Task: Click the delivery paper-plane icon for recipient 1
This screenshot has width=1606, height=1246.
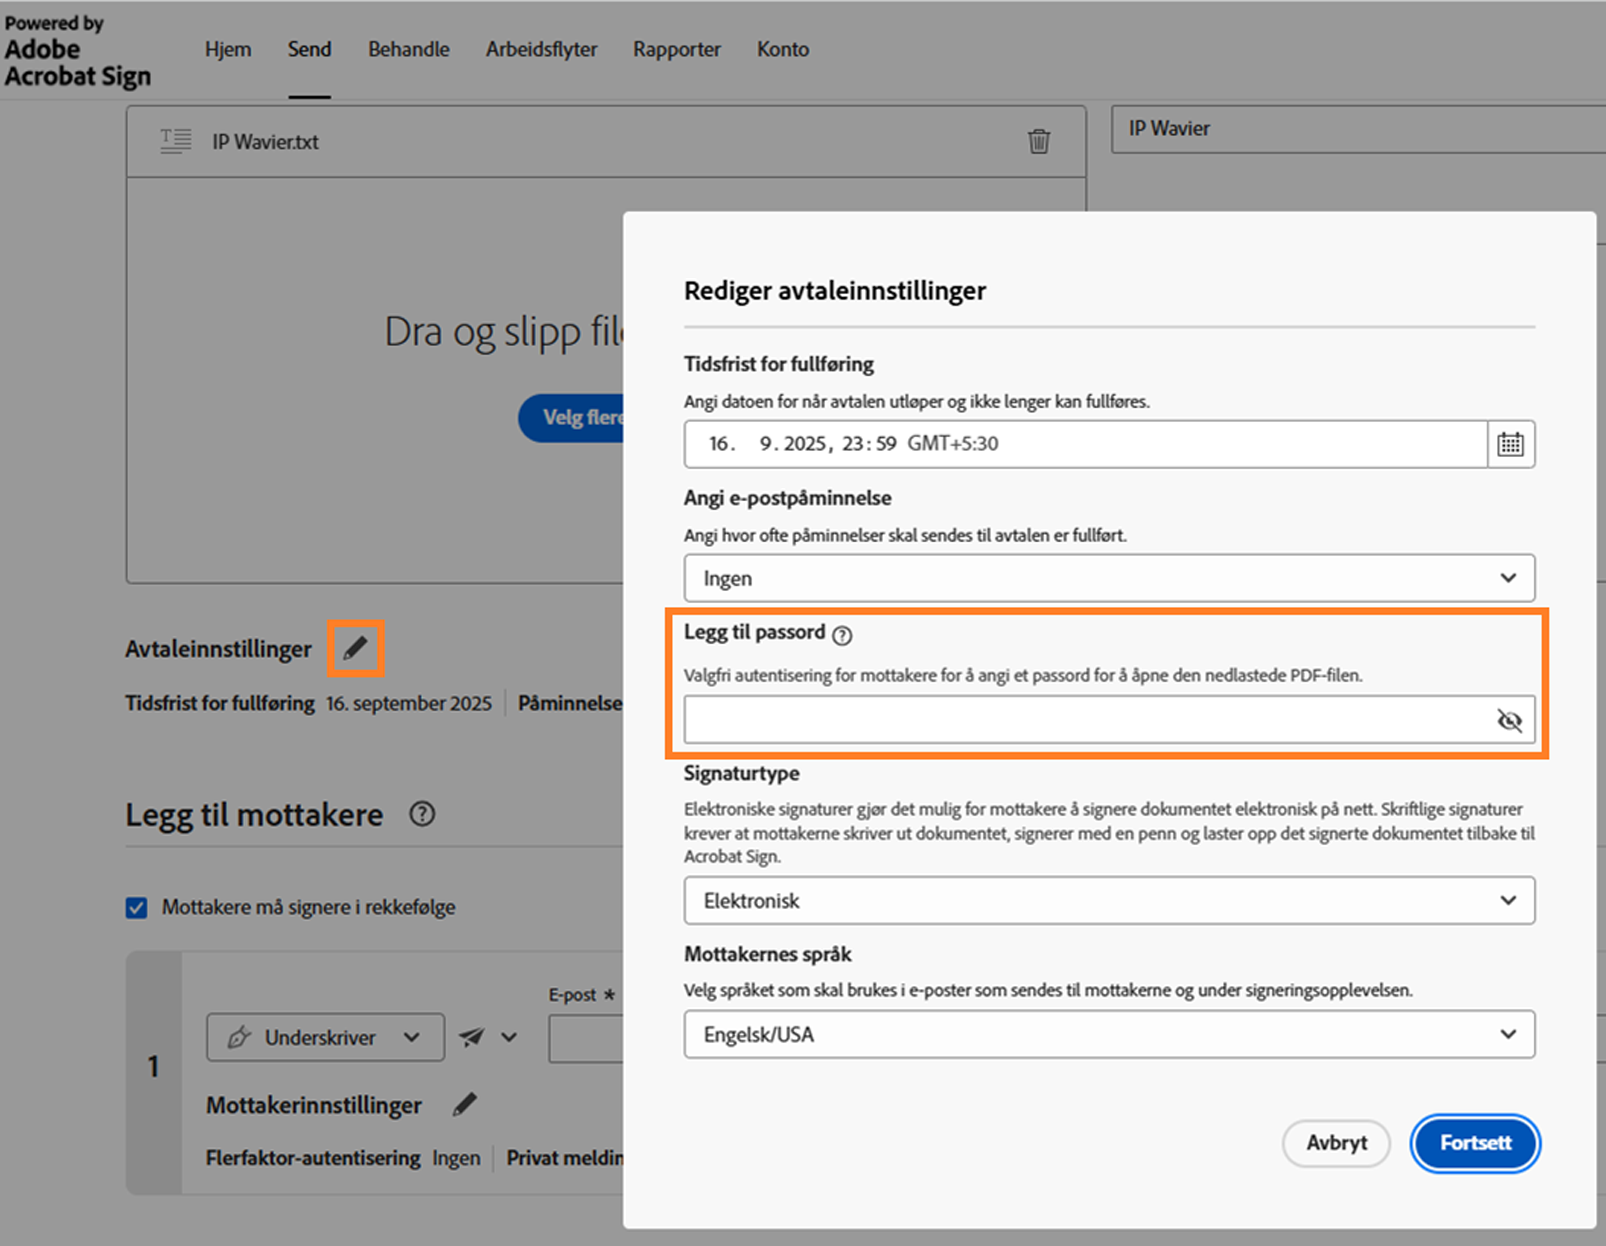Action: coord(471,1037)
